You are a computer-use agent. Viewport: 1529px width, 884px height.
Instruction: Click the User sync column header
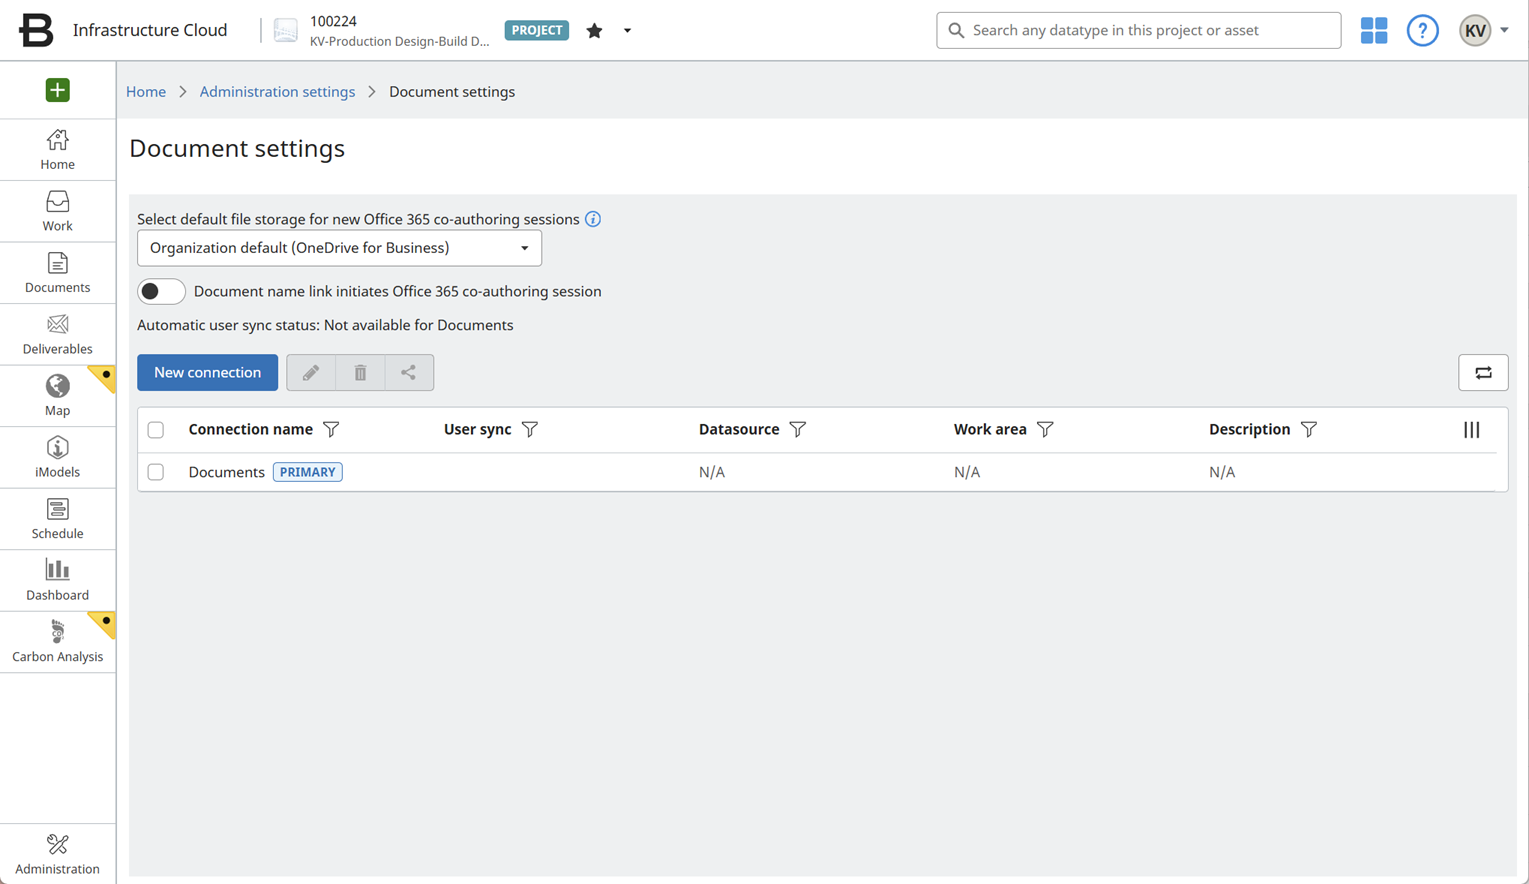click(x=477, y=429)
